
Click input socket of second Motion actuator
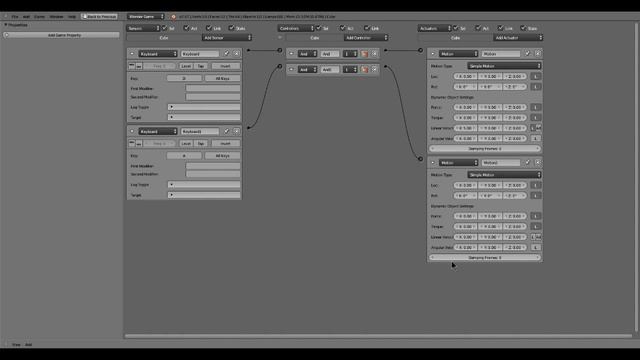tap(420, 159)
